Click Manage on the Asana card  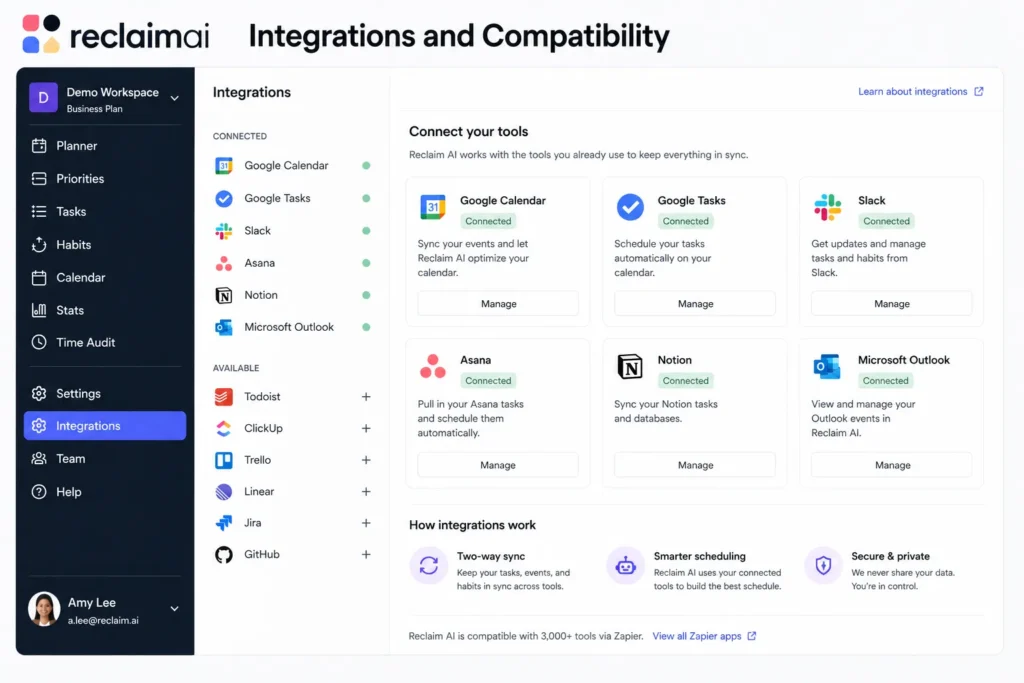point(498,465)
